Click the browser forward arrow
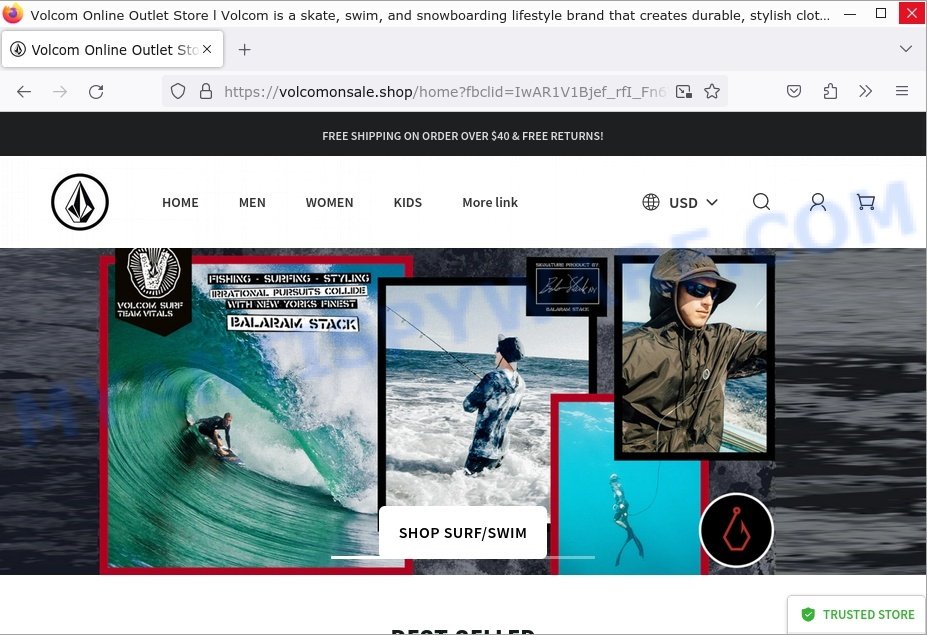The image size is (927, 635). [60, 92]
